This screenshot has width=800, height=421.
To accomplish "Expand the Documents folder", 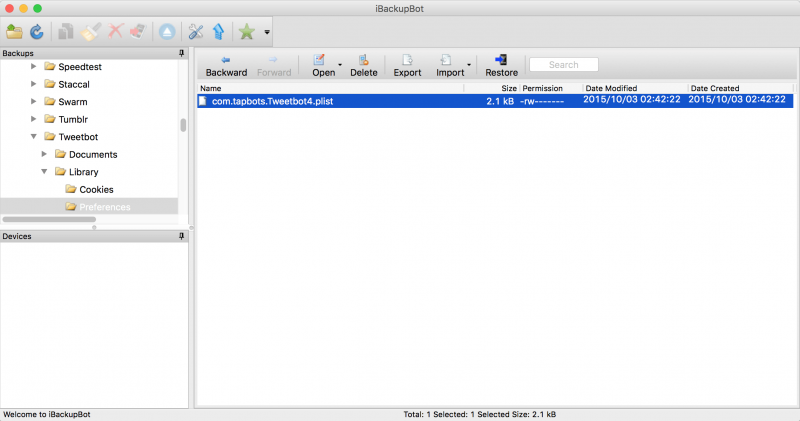I will click(44, 154).
